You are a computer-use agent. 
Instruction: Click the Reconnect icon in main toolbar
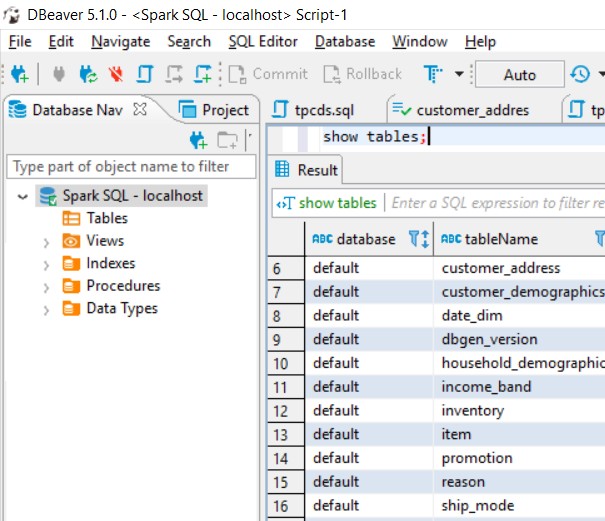pyautogui.click(x=88, y=74)
